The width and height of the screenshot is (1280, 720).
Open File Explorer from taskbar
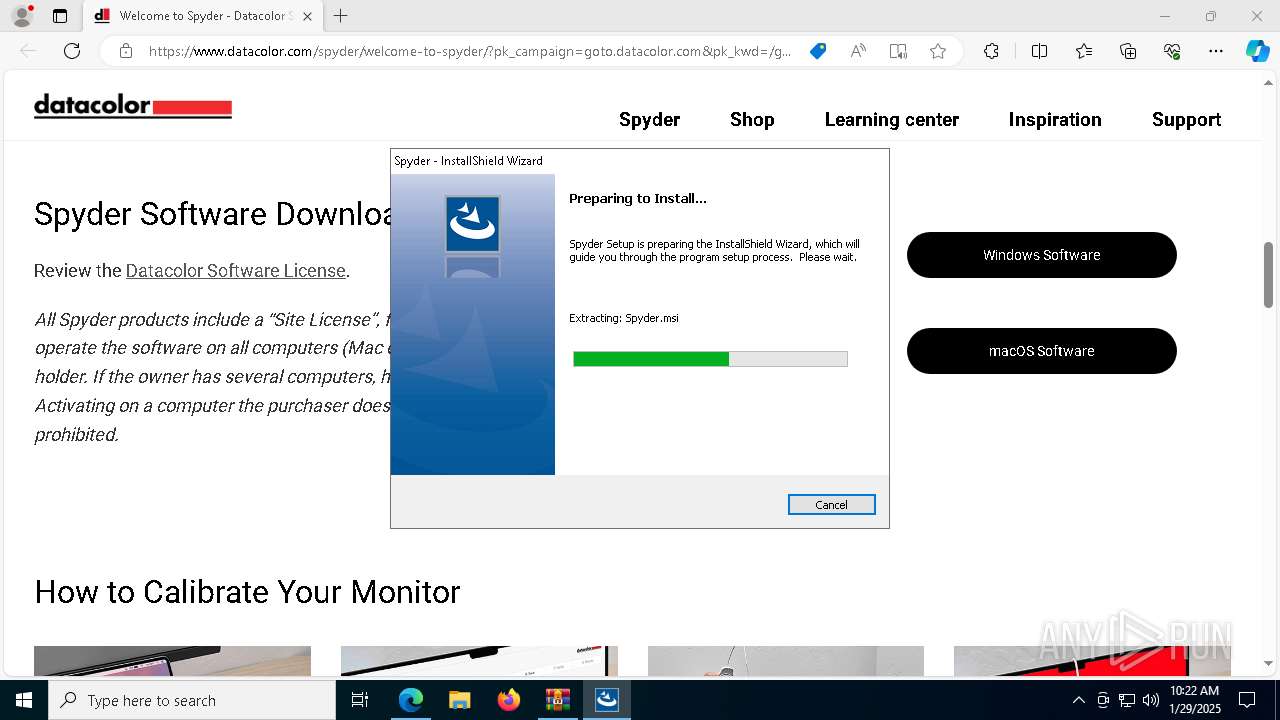(459, 700)
